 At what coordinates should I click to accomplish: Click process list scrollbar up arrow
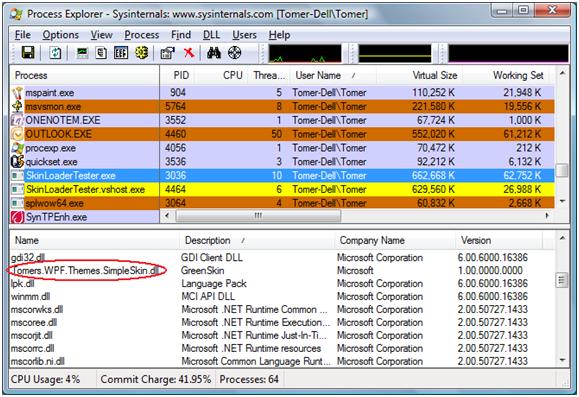click(x=562, y=73)
